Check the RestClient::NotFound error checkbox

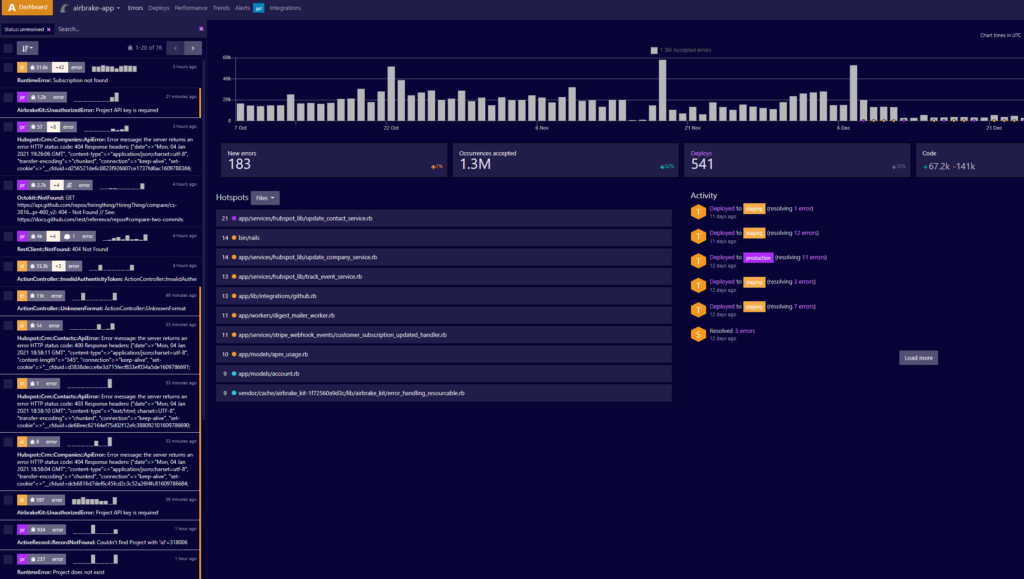point(8,236)
